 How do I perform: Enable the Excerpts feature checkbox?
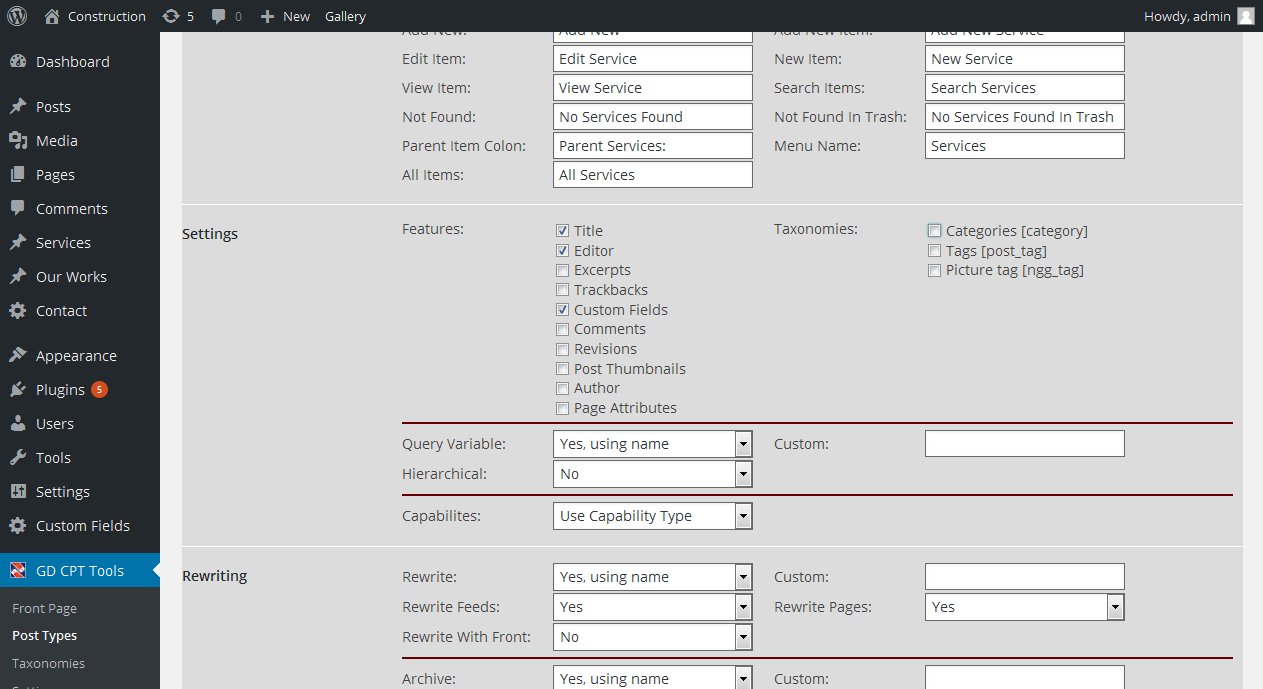click(563, 270)
